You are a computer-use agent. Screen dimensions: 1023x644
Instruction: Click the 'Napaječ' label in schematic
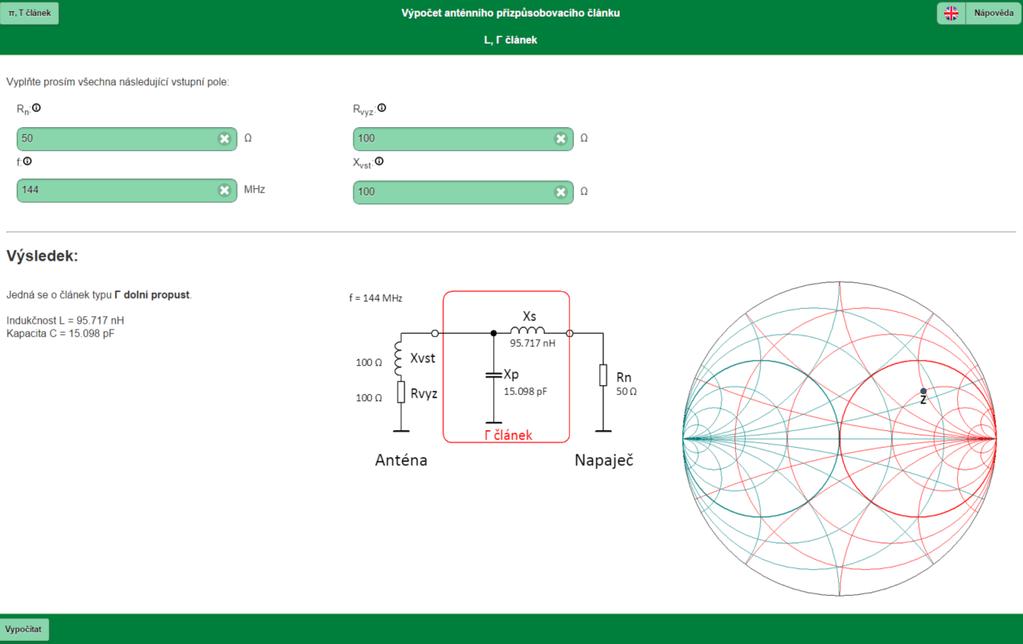(604, 460)
